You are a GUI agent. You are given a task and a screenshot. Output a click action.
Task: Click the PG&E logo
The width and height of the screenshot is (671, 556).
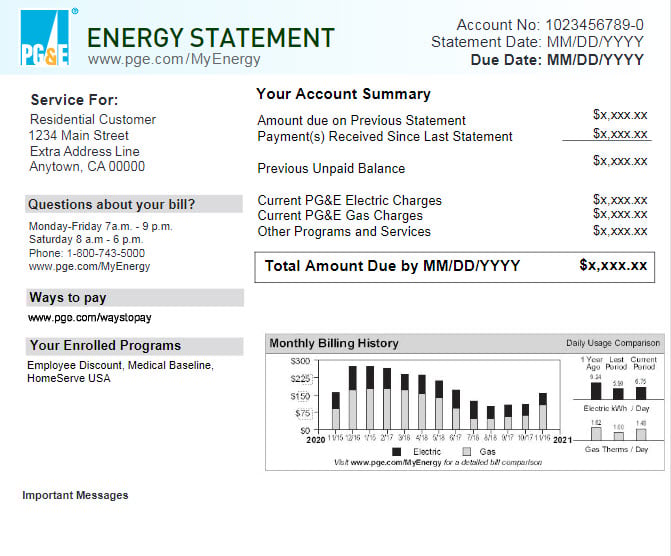45,38
